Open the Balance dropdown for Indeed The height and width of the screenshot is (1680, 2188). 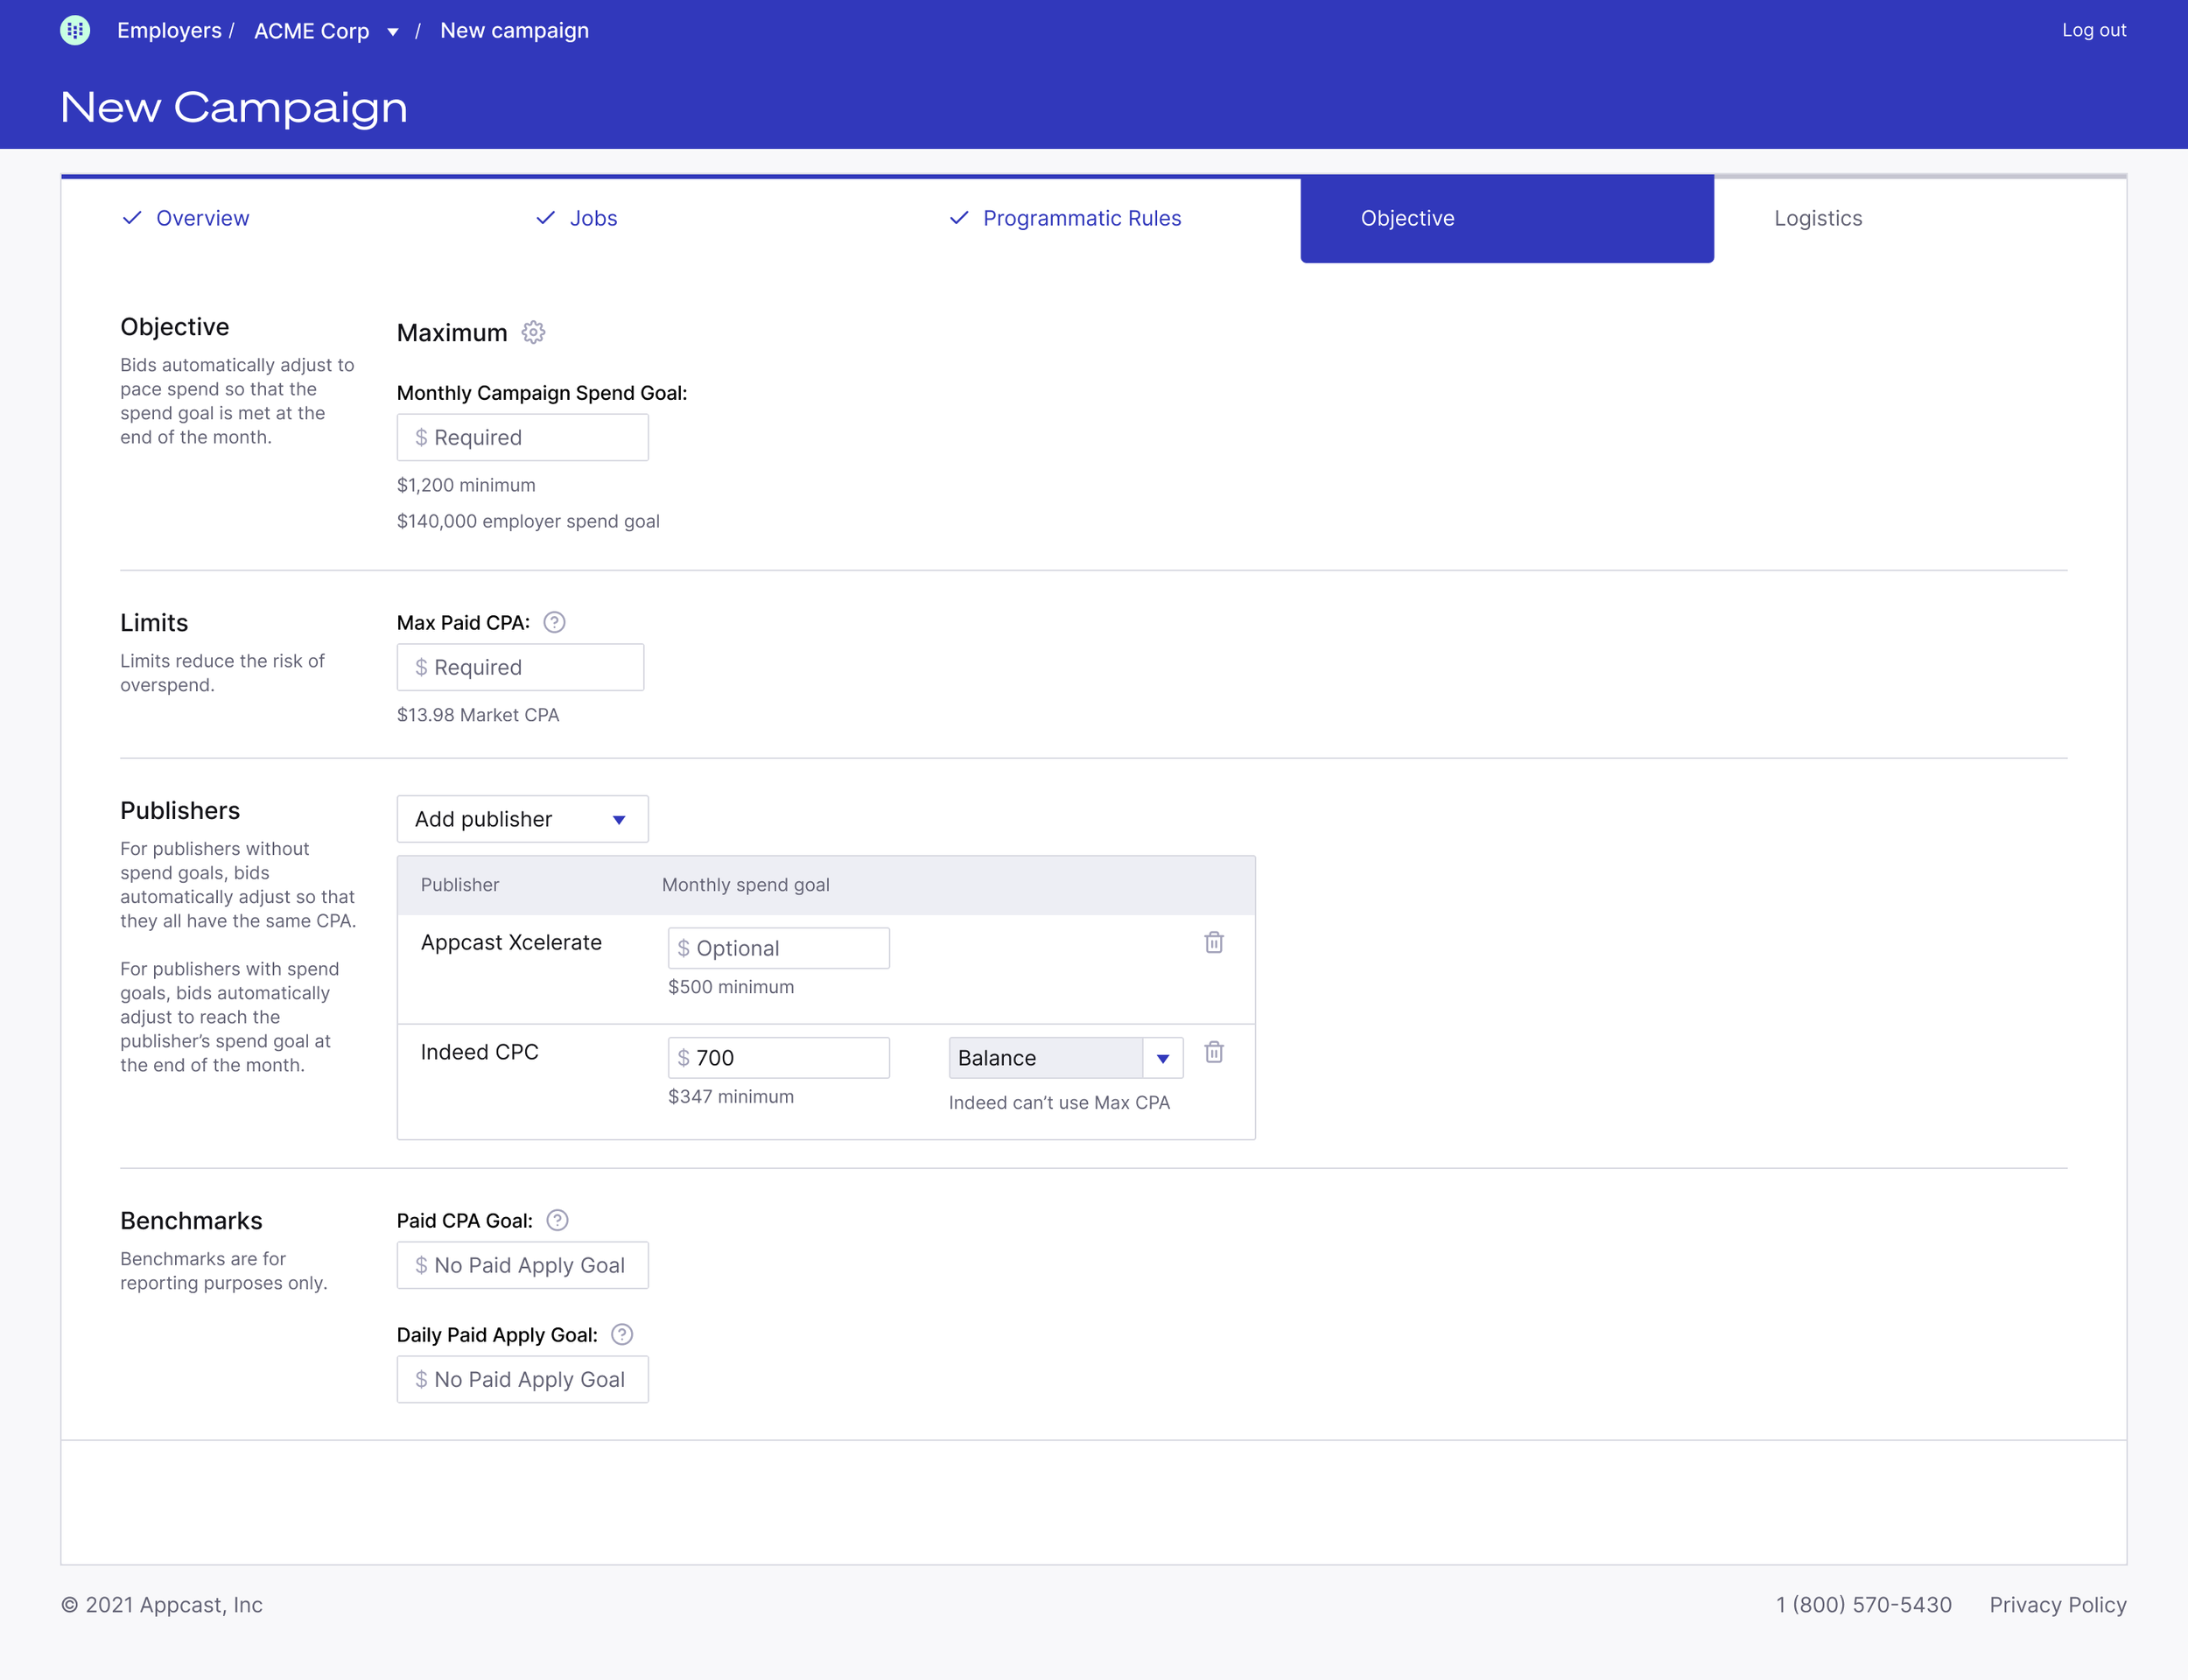pos(1065,1058)
